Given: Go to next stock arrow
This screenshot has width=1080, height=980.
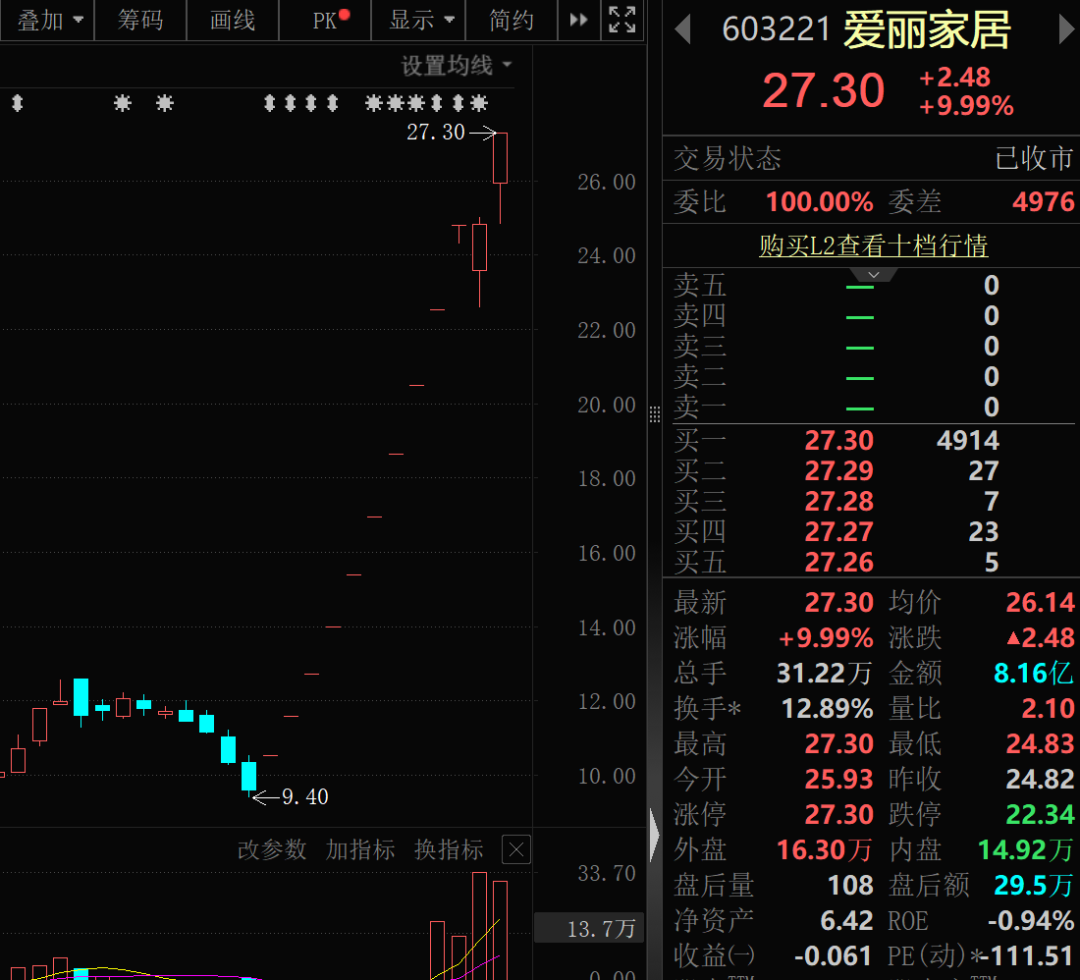Looking at the screenshot, I should (1066, 30).
